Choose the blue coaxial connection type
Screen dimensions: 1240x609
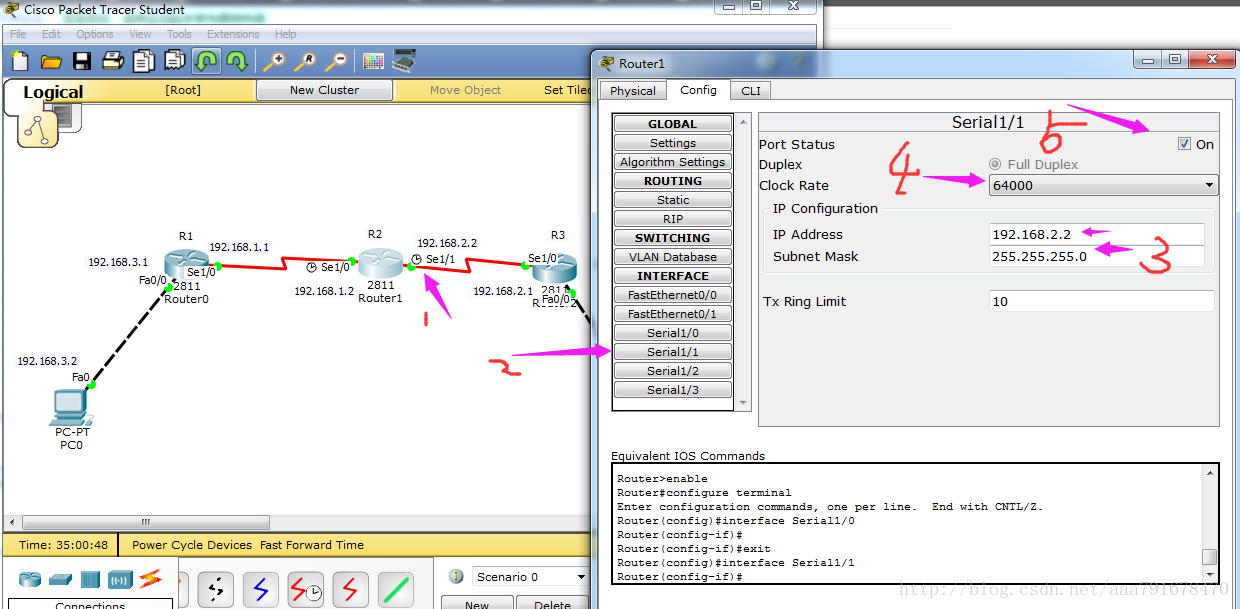(x=261, y=590)
